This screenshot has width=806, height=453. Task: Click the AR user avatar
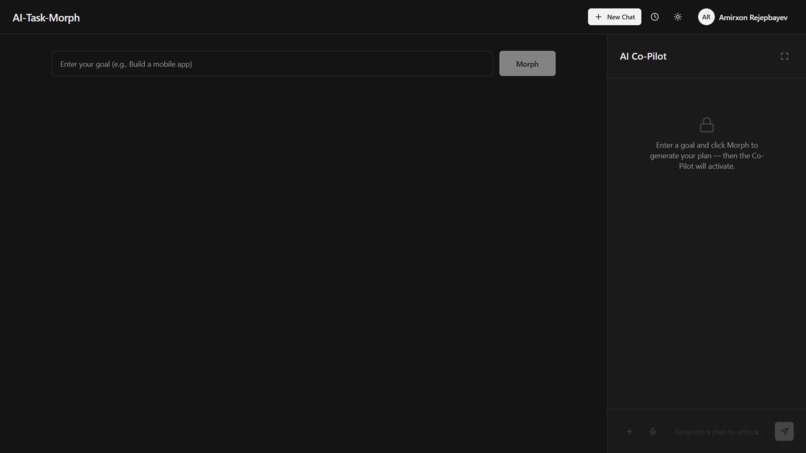pos(706,17)
